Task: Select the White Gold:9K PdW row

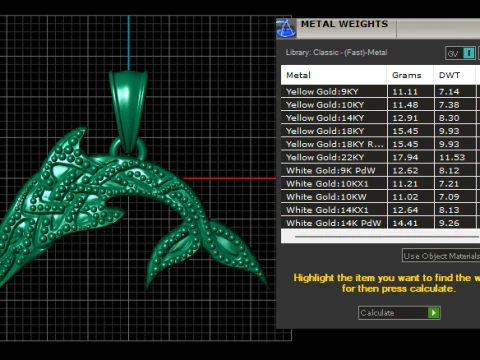Action: point(380,170)
